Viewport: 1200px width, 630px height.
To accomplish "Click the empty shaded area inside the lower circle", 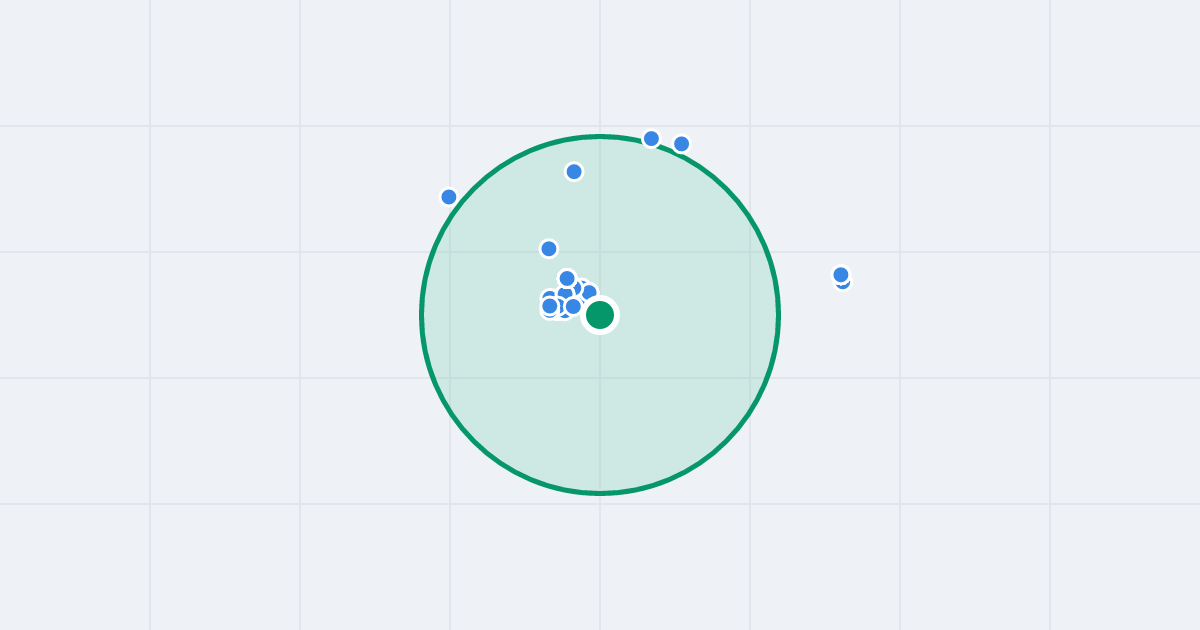I will tap(600, 420).
